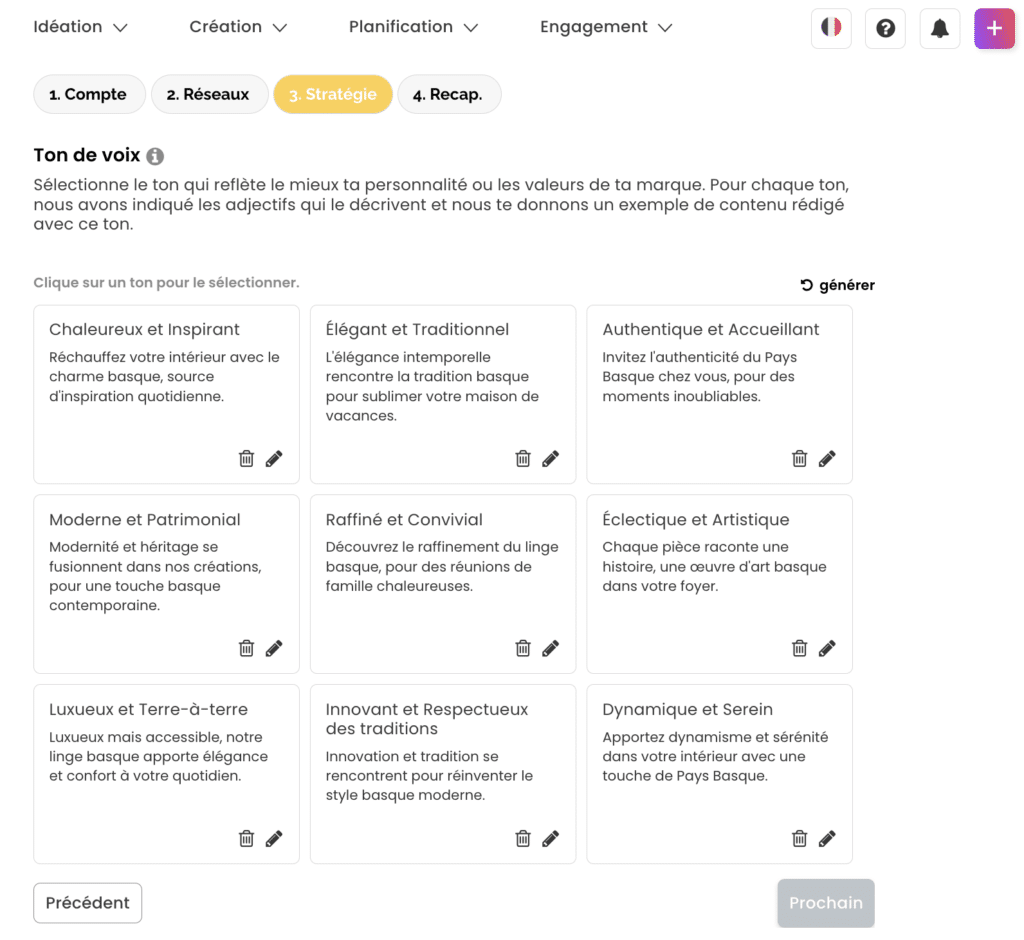Expand the Idéation menu
Screen dimensions: 1024x940
[80, 27]
